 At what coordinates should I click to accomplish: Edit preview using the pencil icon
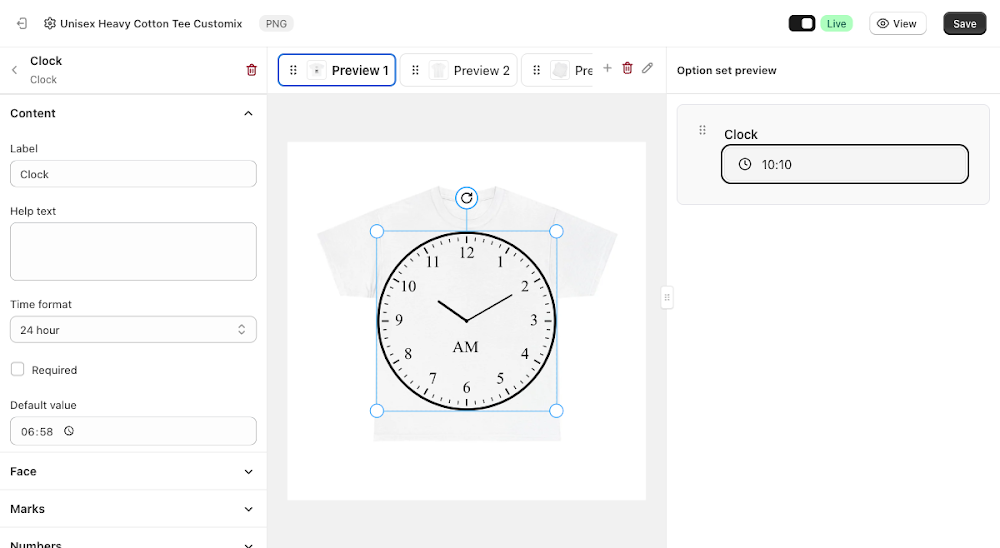coord(647,68)
